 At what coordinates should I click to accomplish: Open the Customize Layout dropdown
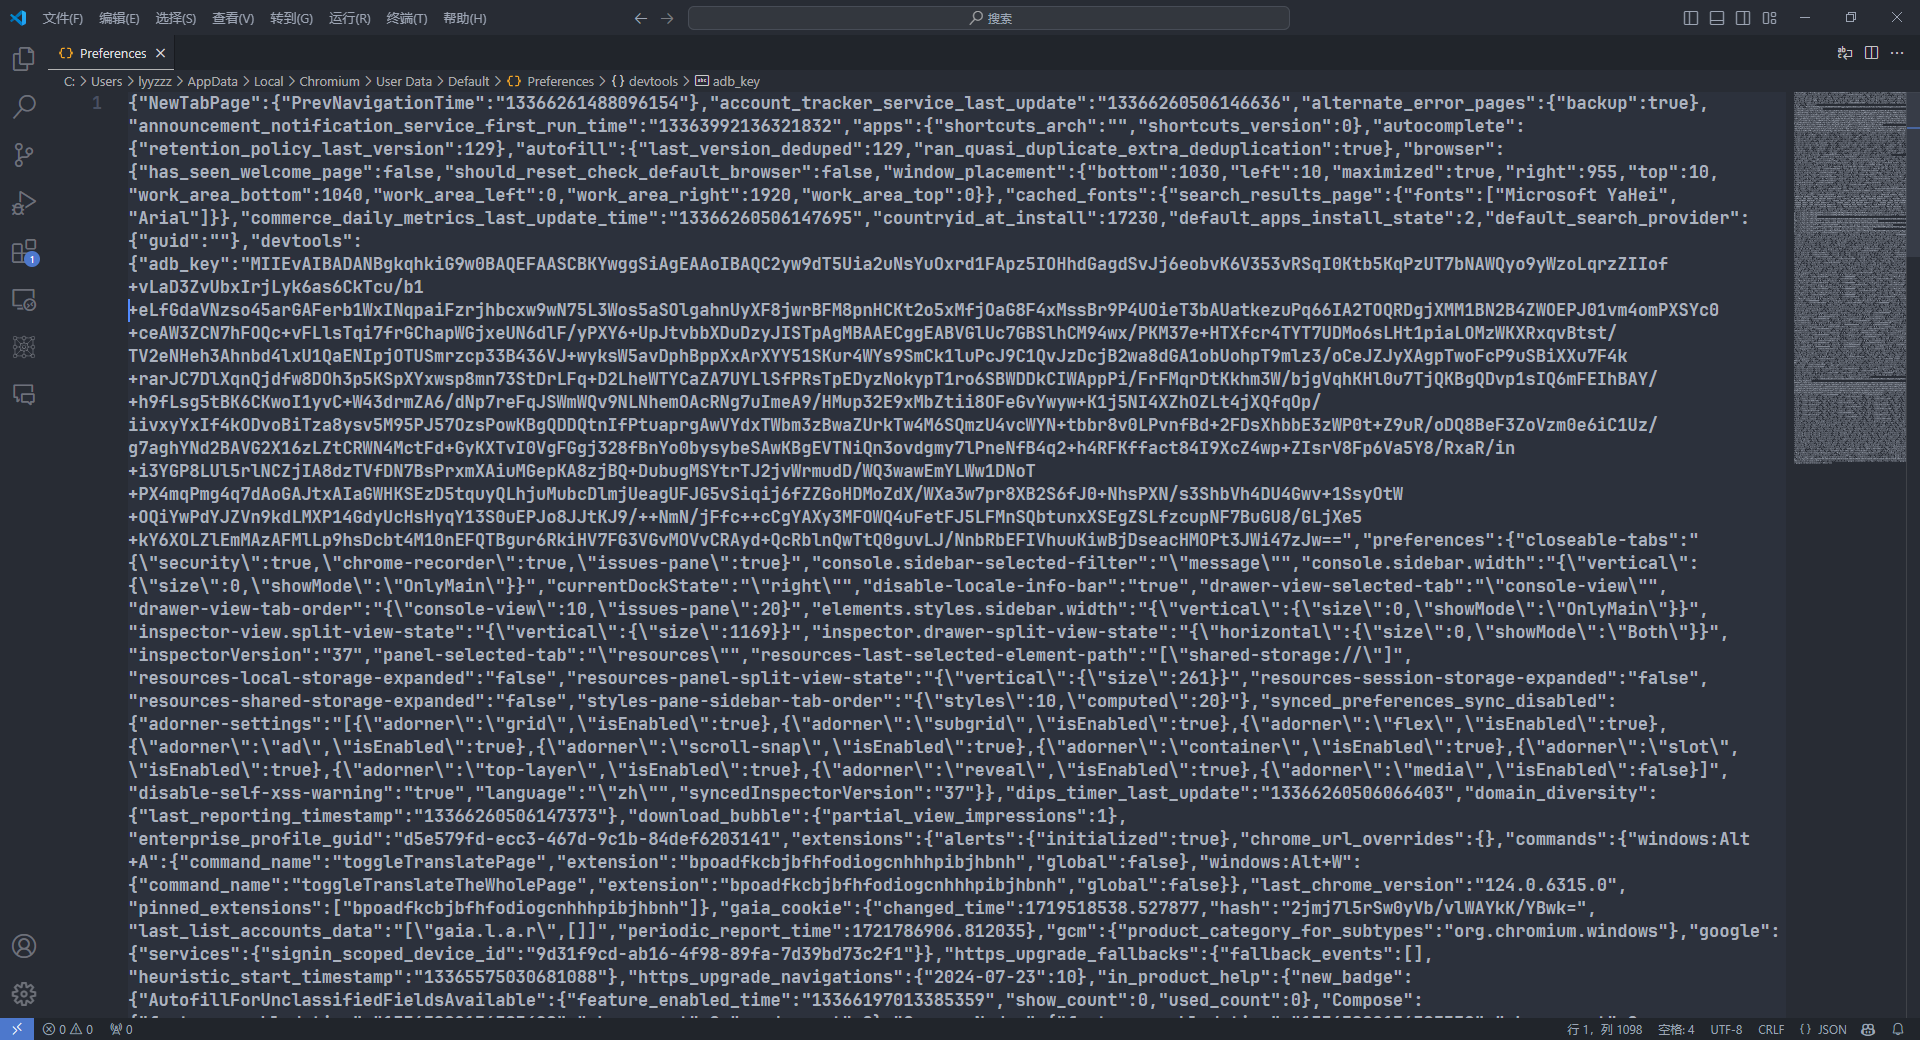[1769, 17]
